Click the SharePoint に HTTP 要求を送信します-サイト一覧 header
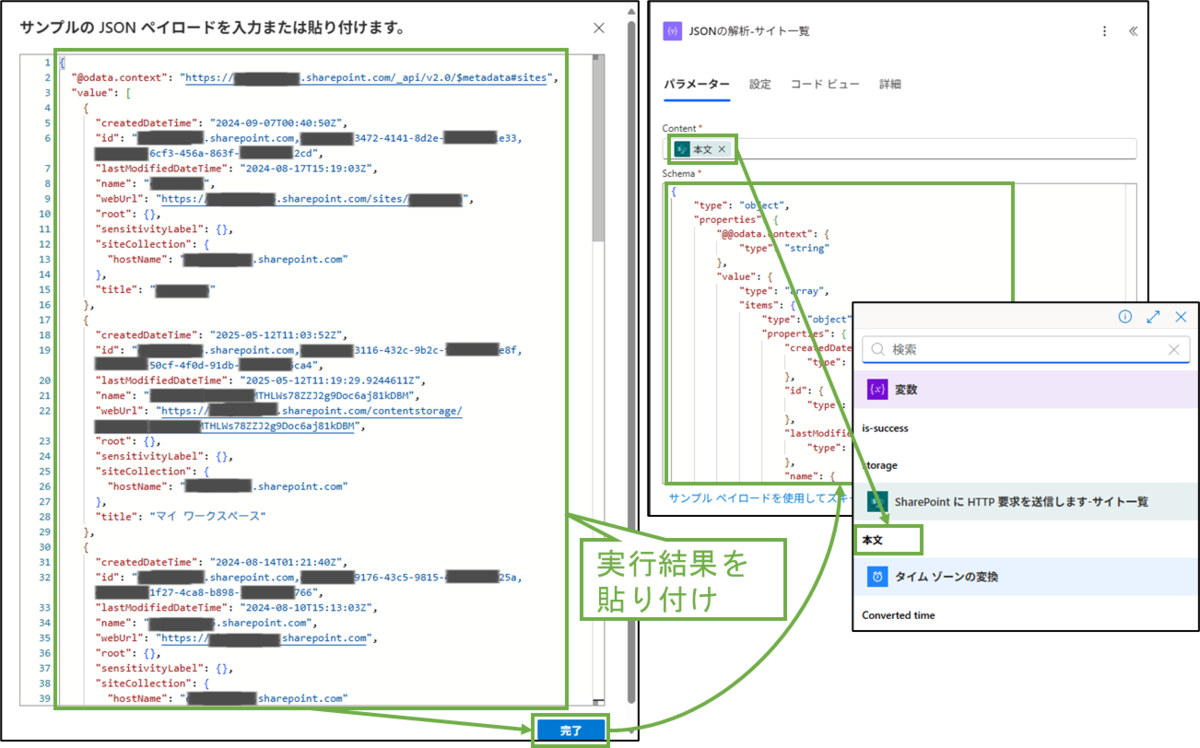 (x=1026, y=502)
